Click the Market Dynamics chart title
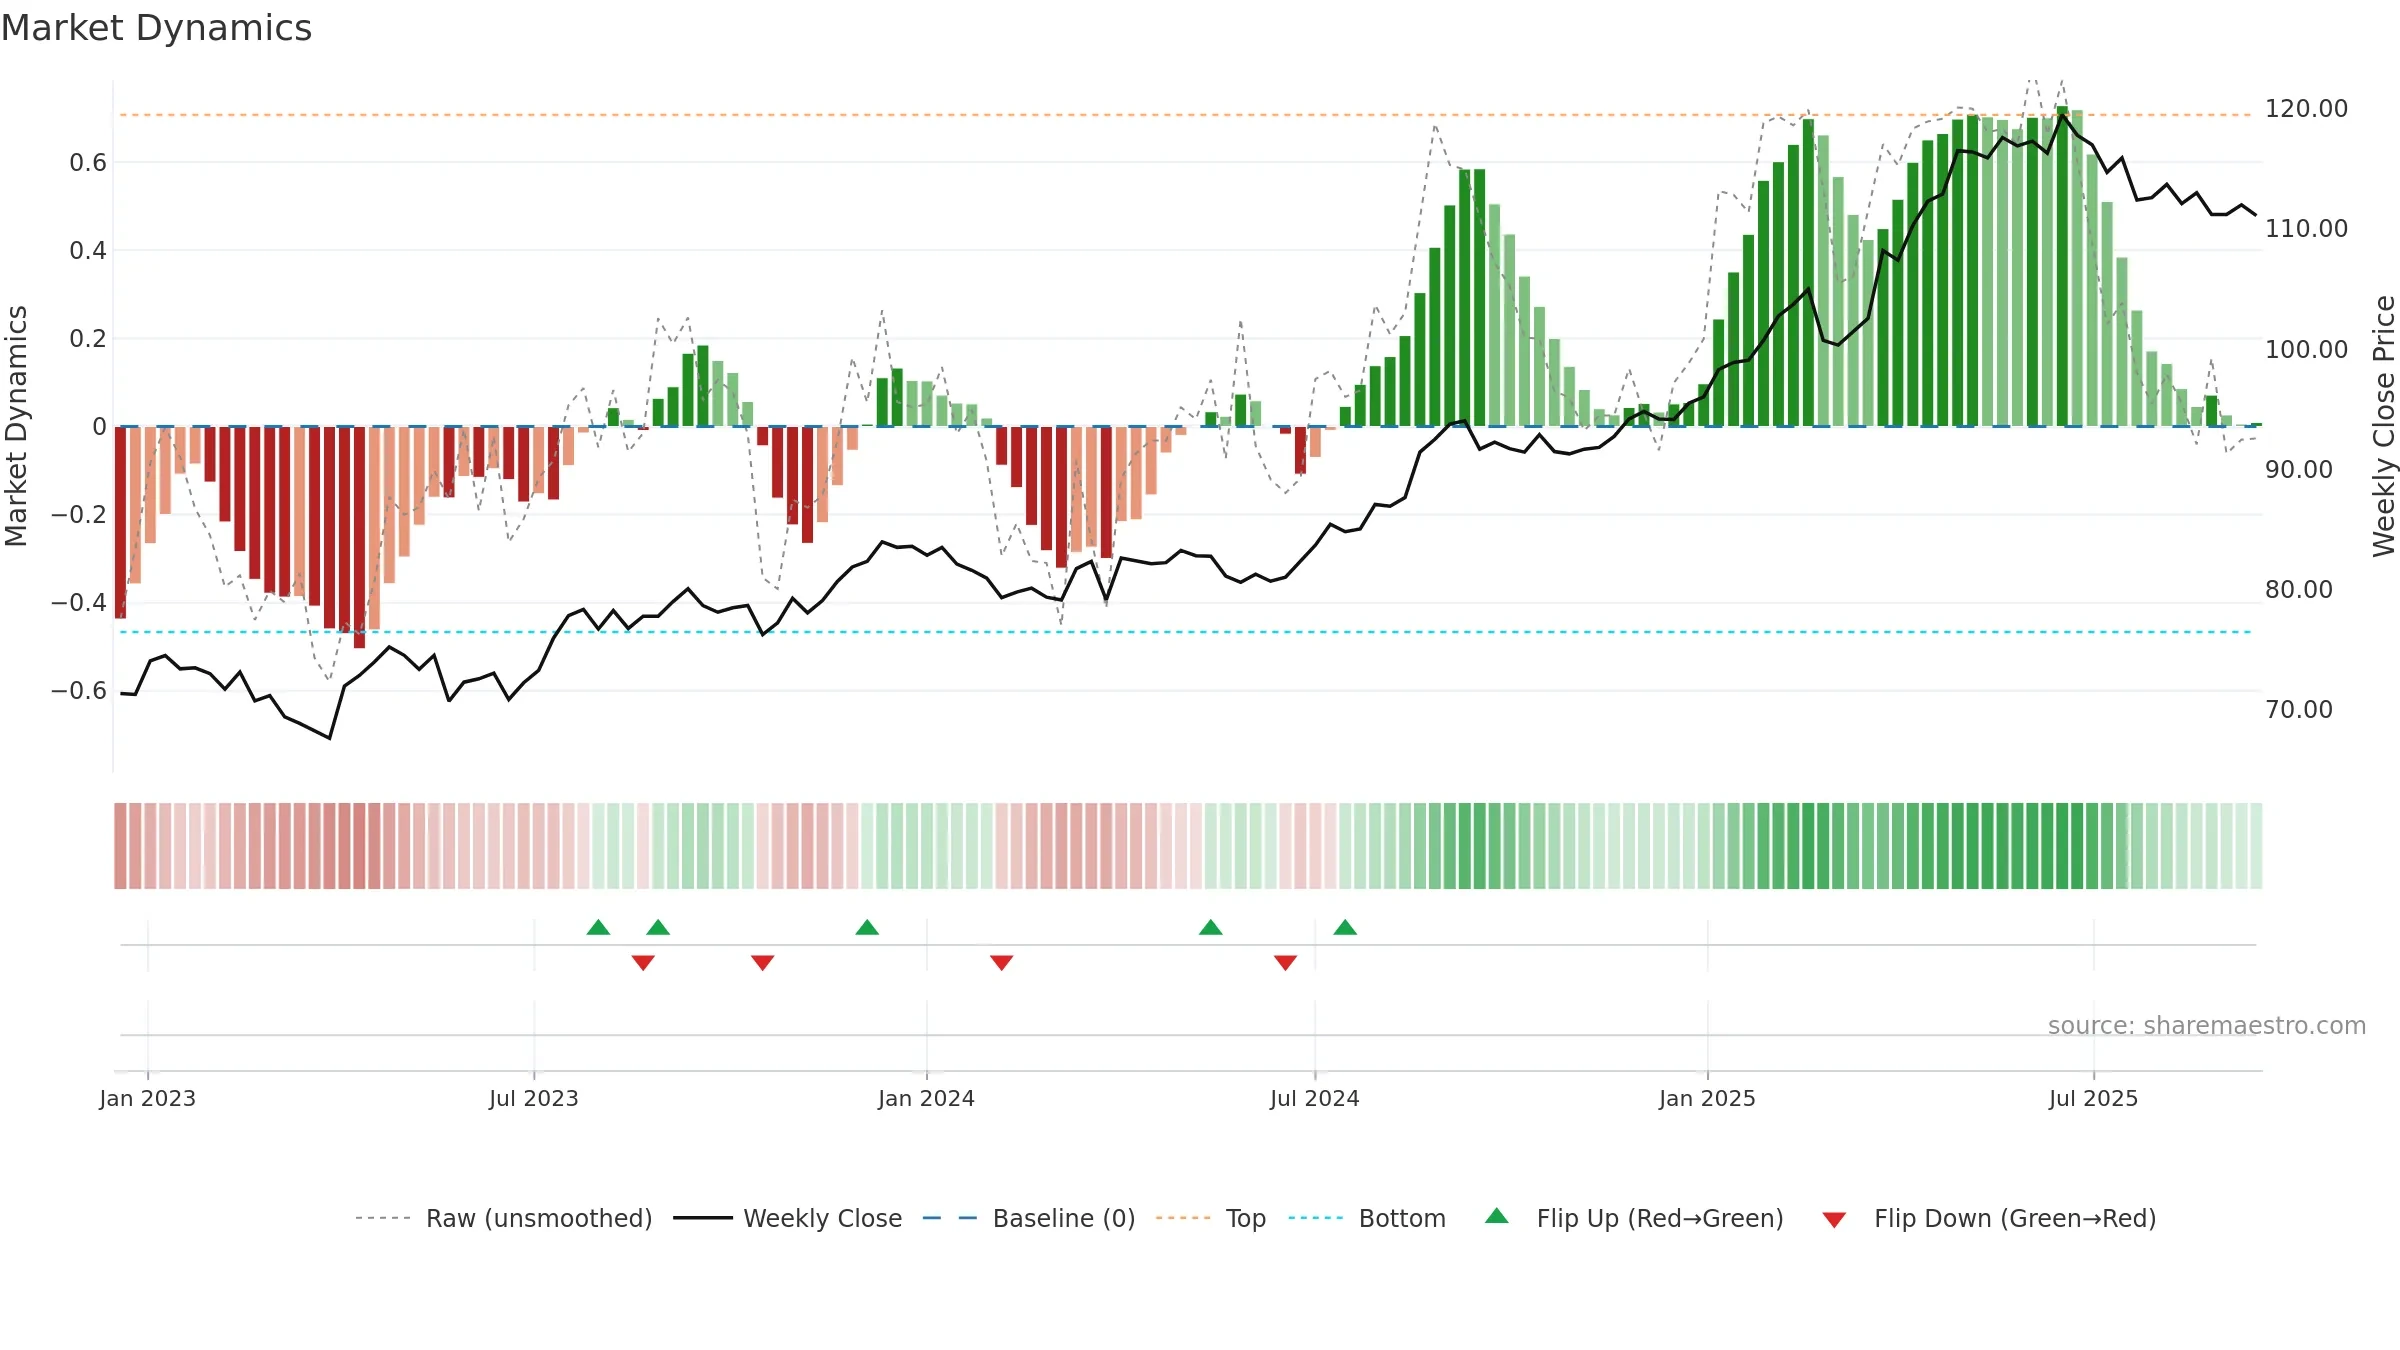 156,28
